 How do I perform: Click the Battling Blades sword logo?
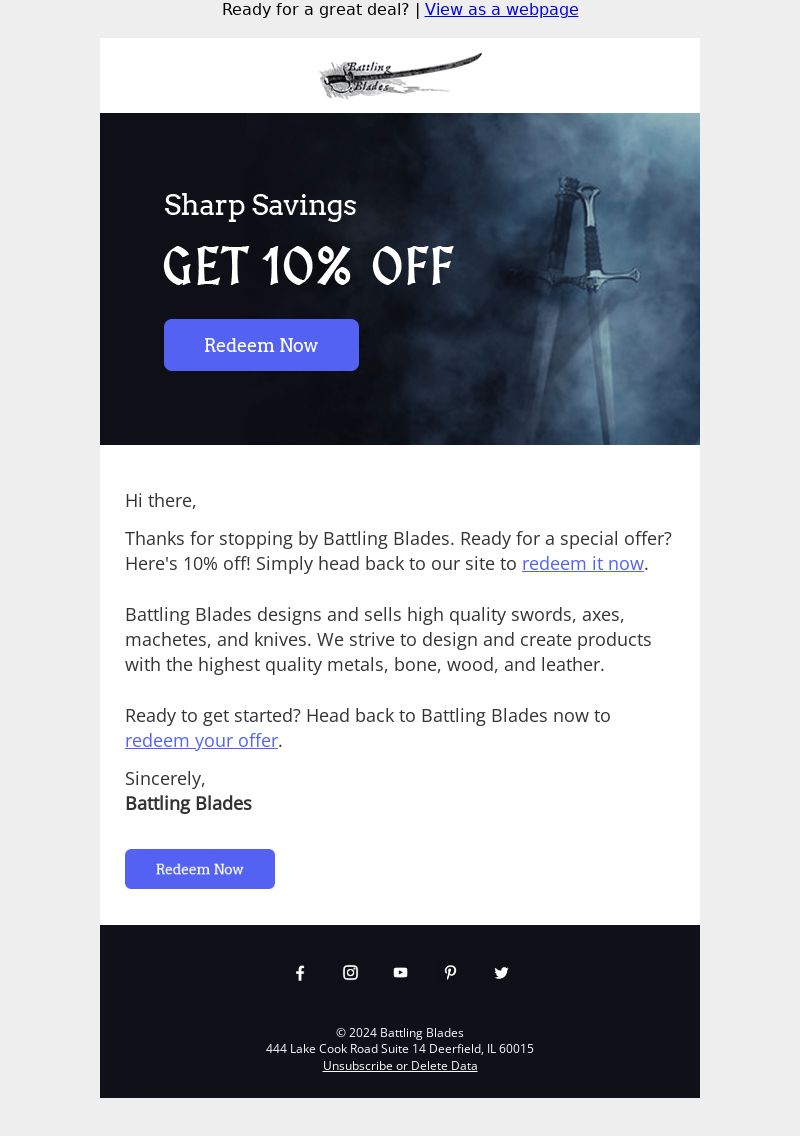pyautogui.click(x=400, y=75)
